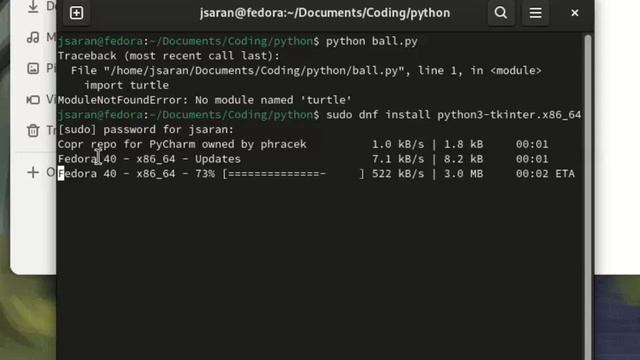640x360 pixels.
Task: Click the 'python ball.py' command text
Action: (x=371, y=41)
